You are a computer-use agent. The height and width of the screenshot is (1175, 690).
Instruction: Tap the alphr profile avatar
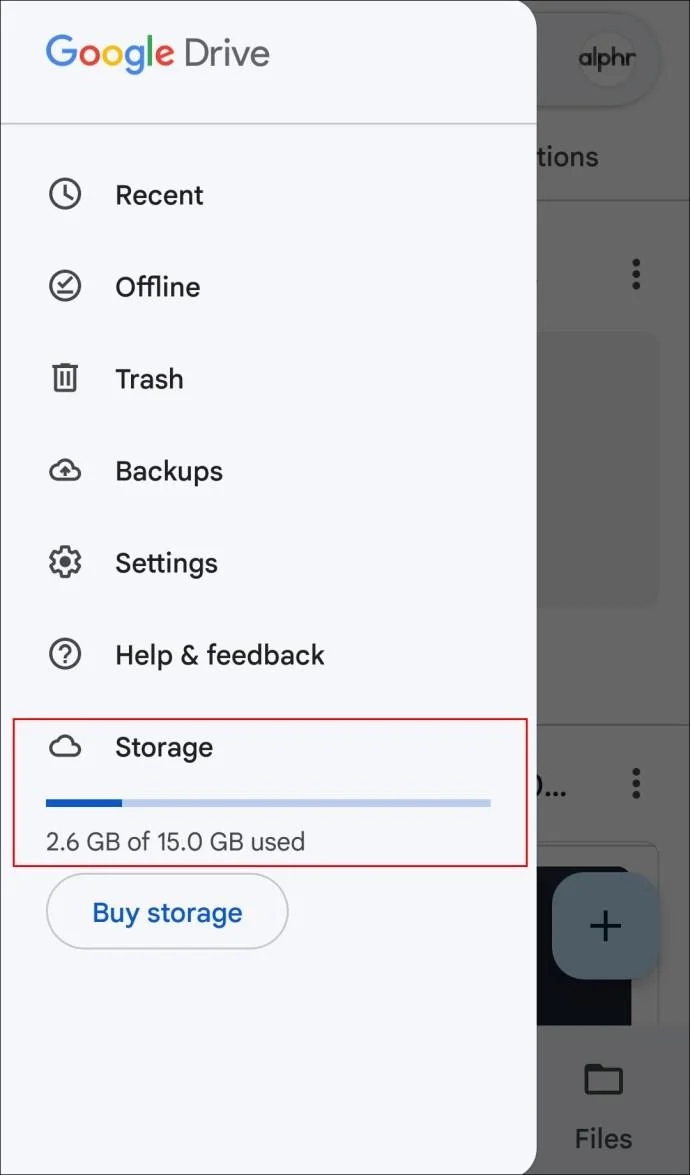click(610, 59)
